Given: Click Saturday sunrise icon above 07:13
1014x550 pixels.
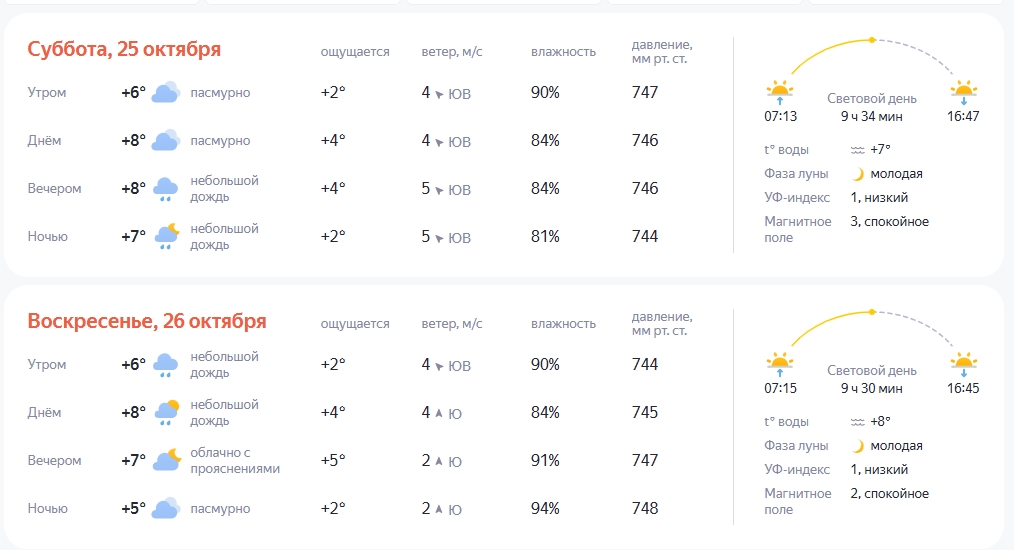Looking at the screenshot, I should (780, 93).
